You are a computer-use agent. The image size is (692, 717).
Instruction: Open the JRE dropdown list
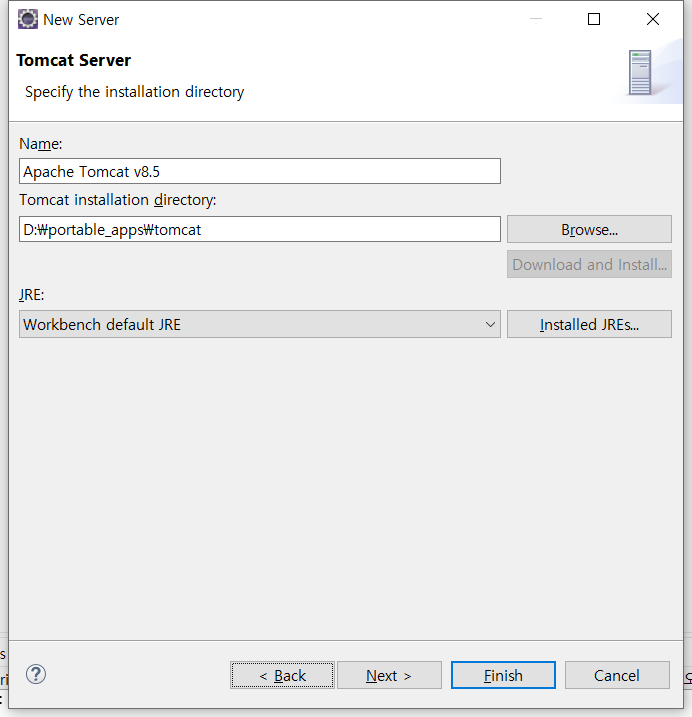tap(260, 324)
